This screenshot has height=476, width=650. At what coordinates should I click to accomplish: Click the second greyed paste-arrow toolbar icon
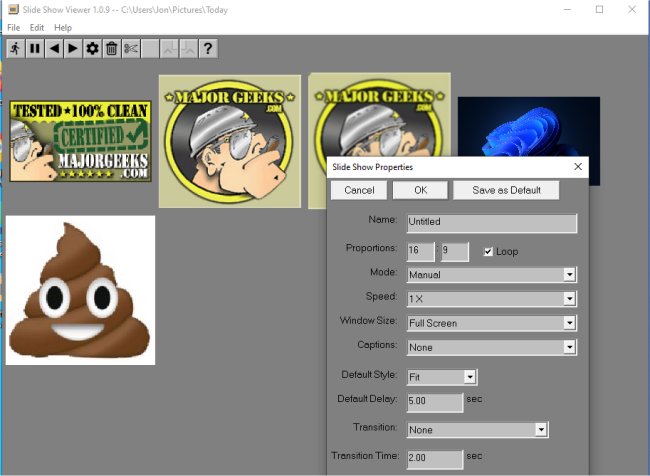coord(188,49)
